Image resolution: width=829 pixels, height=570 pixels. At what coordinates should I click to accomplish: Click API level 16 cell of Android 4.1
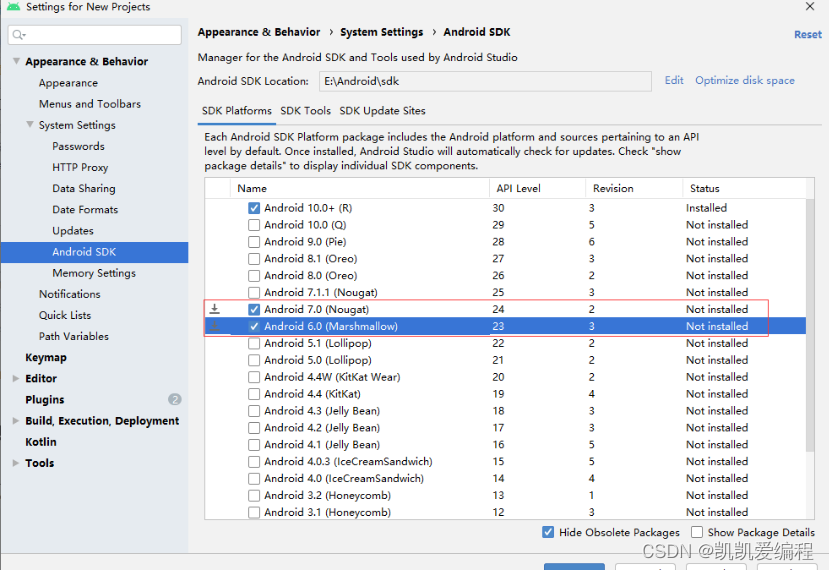[x=498, y=445]
